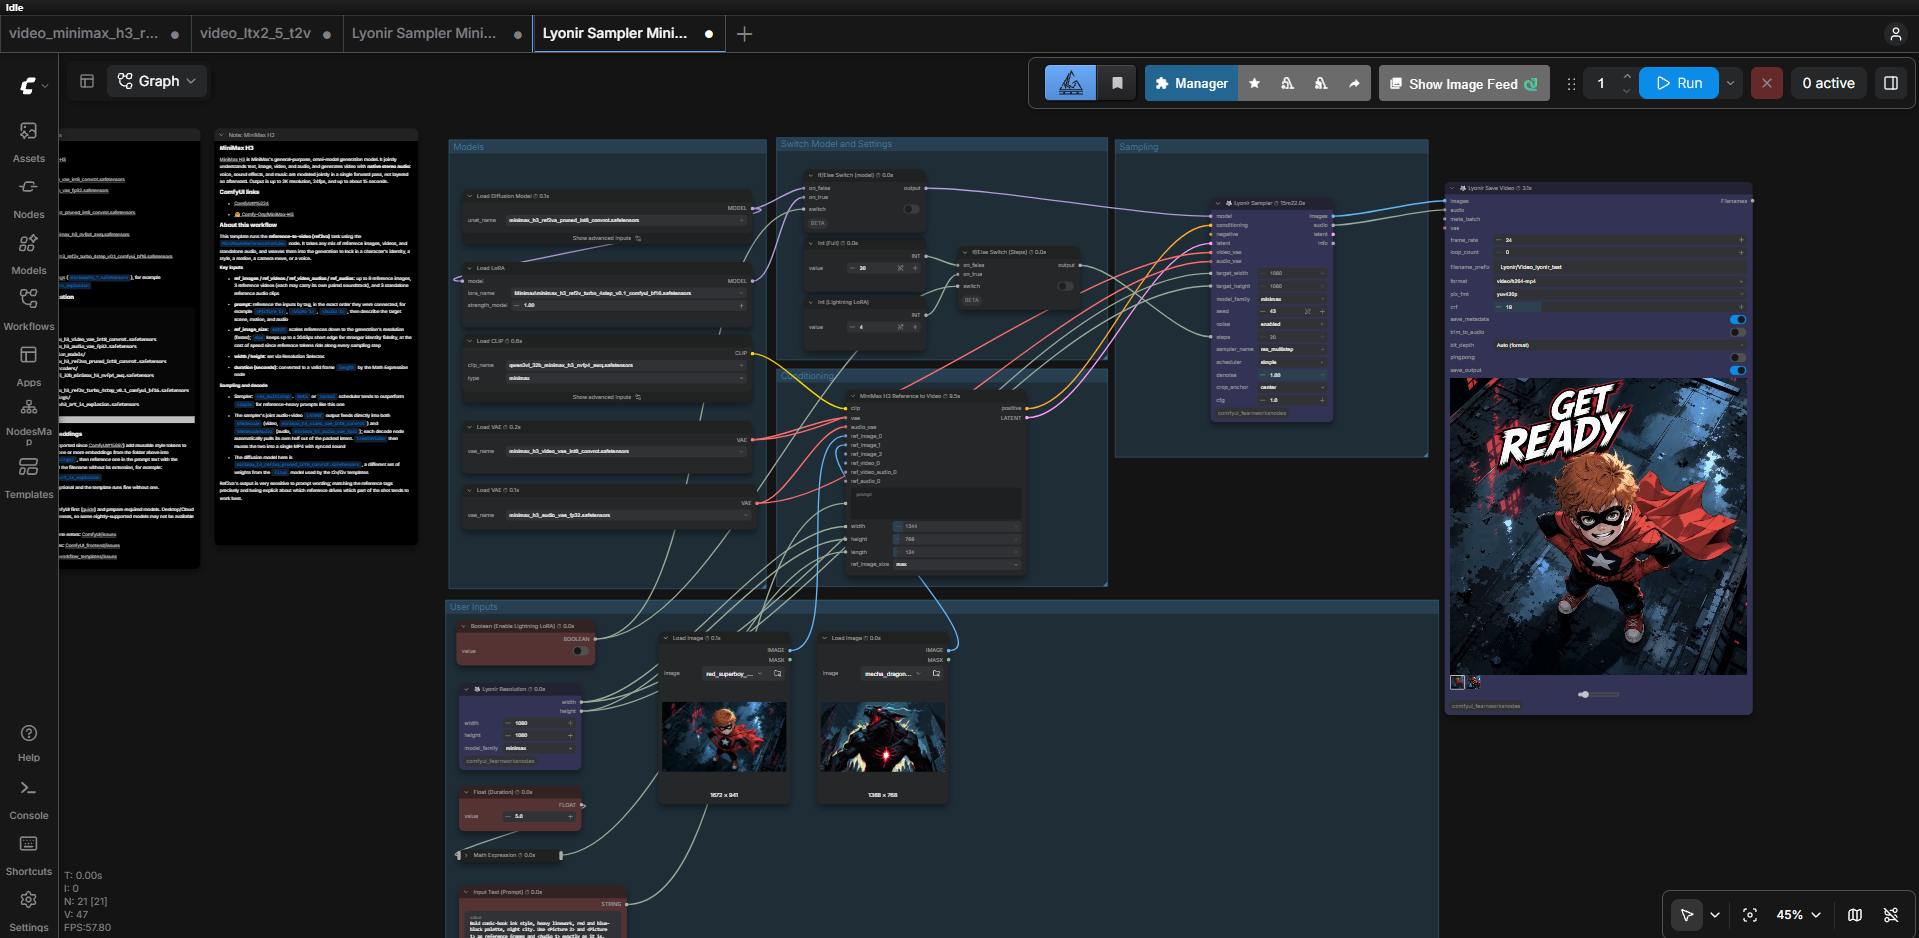Open the Templates sidebar panel
Screen dimensions: 1919x938
(x=28, y=478)
